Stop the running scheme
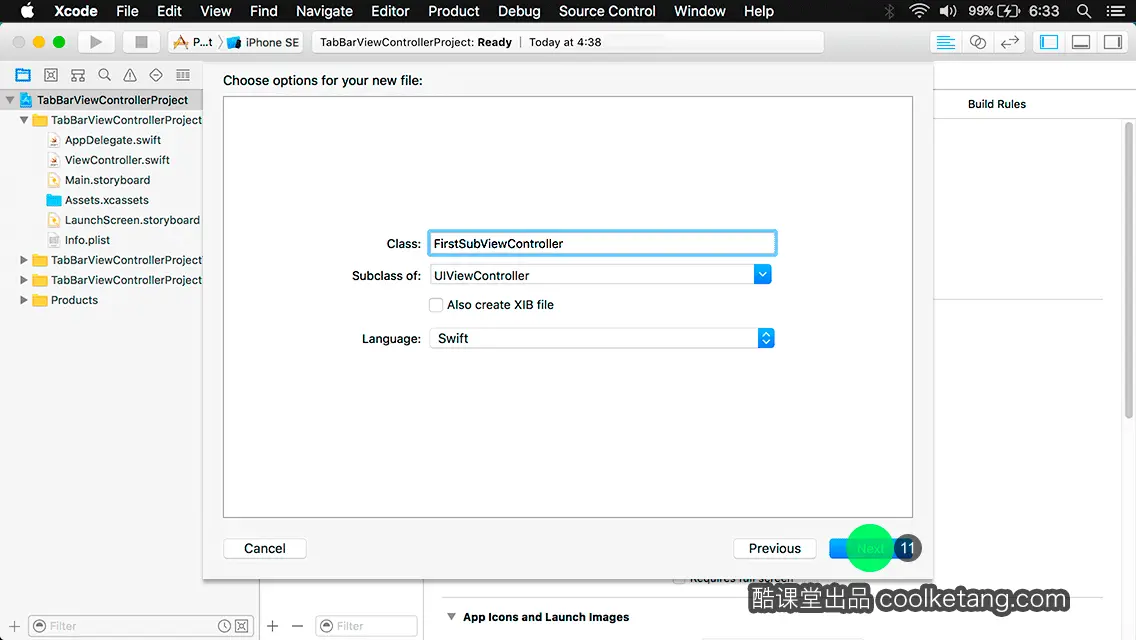The height and width of the screenshot is (640, 1136). (x=141, y=42)
